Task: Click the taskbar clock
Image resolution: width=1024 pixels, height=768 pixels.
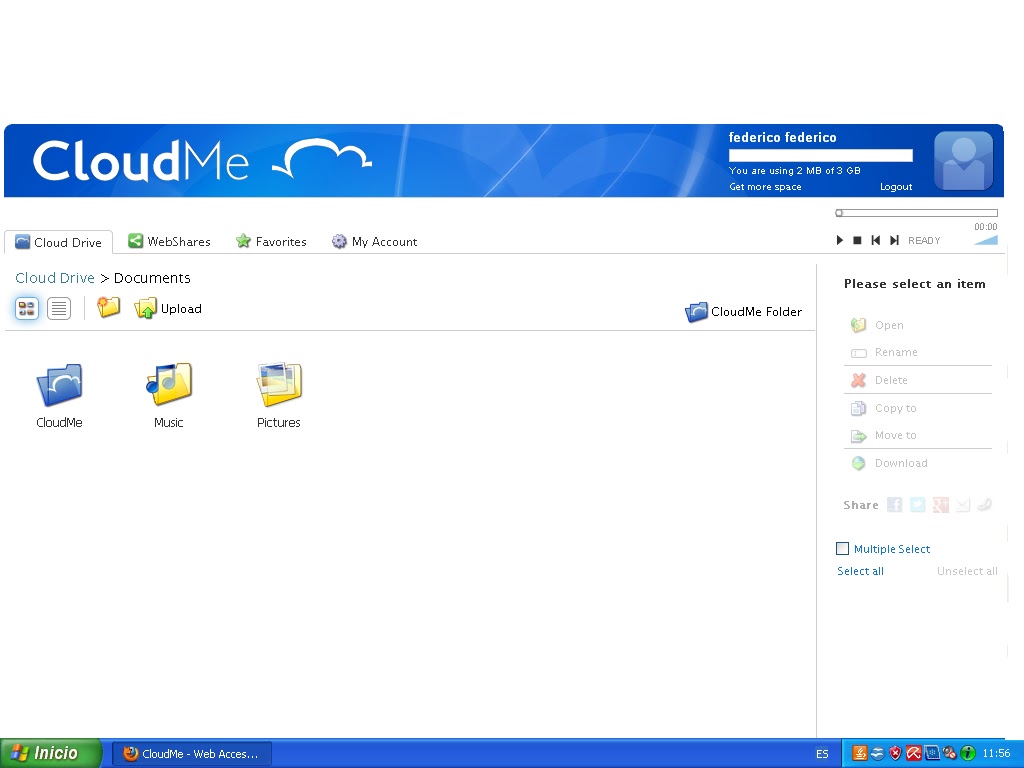Action: click(x=996, y=754)
